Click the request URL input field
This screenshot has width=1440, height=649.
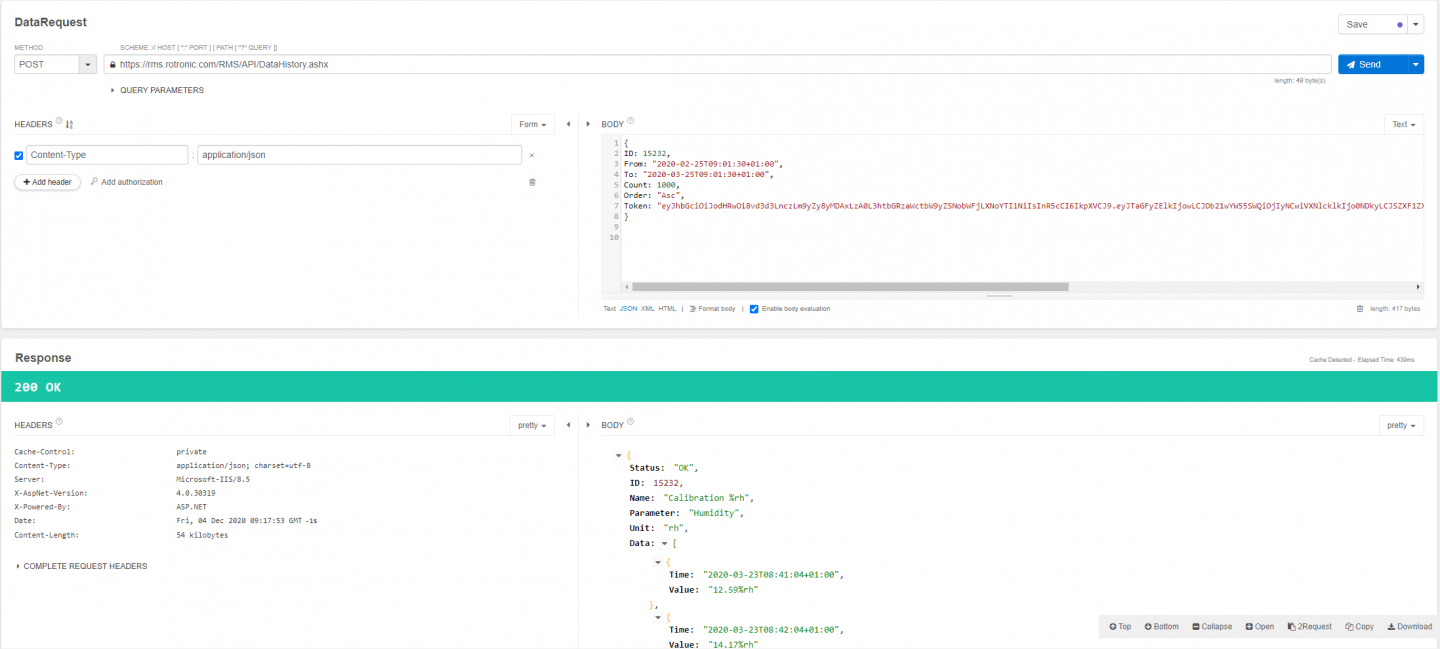click(x=718, y=64)
